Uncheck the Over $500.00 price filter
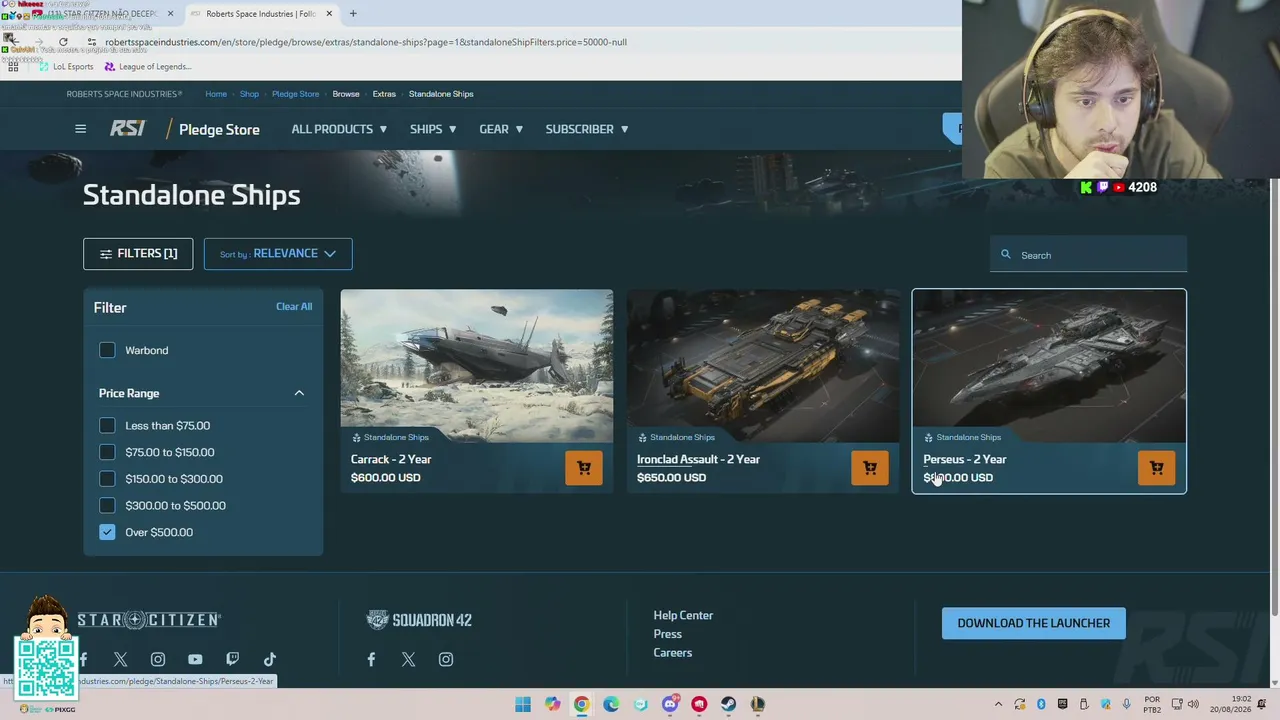Image resolution: width=1280 pixels, height=720 pixels. (x=107, y=532)
